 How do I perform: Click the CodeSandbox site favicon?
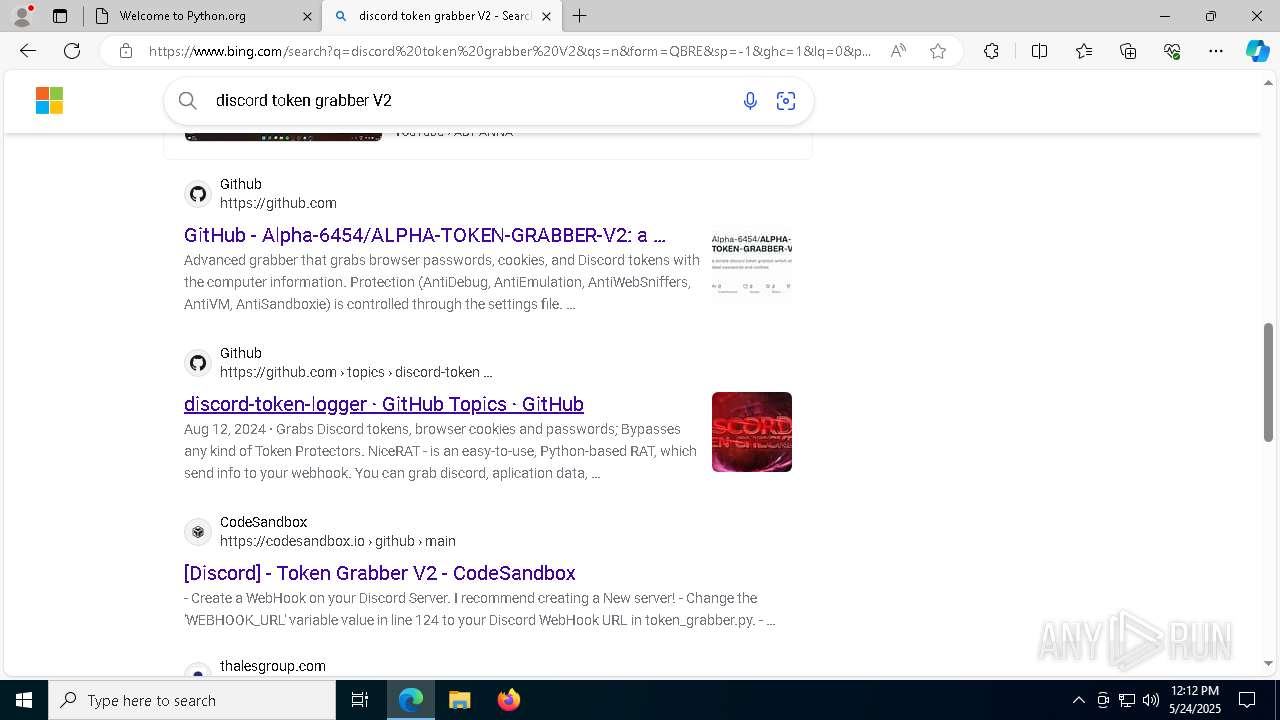pos(198,532)
